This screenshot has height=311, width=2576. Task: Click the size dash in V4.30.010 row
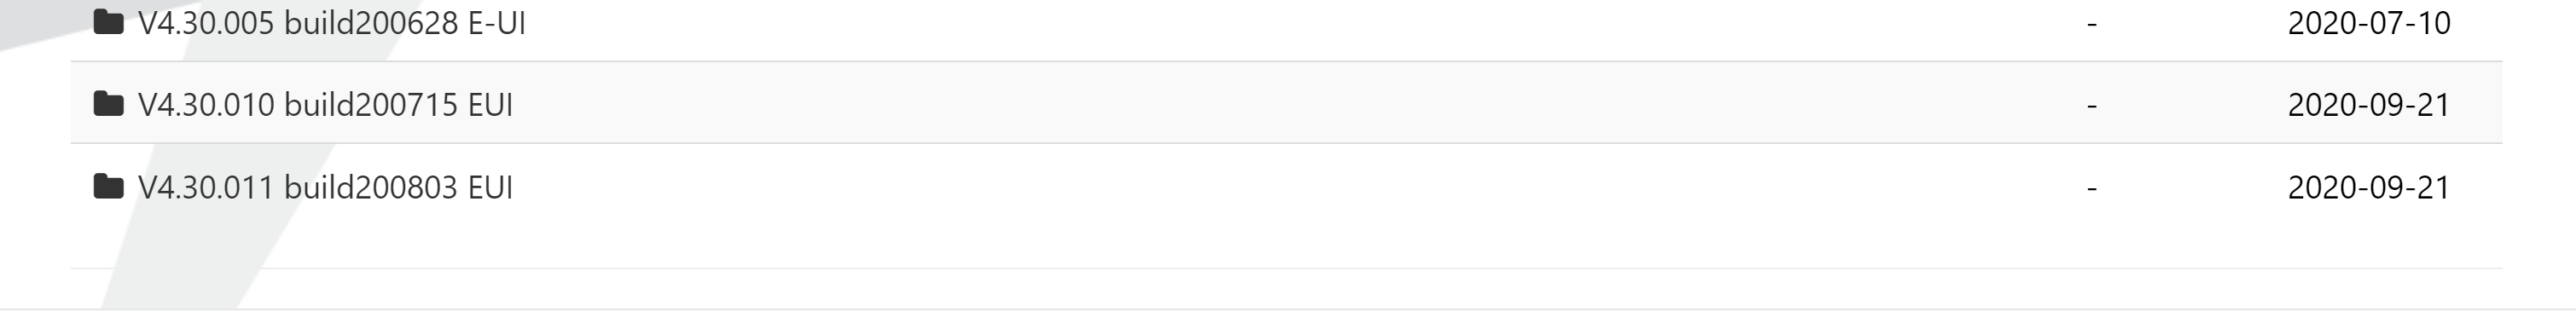2092,104
